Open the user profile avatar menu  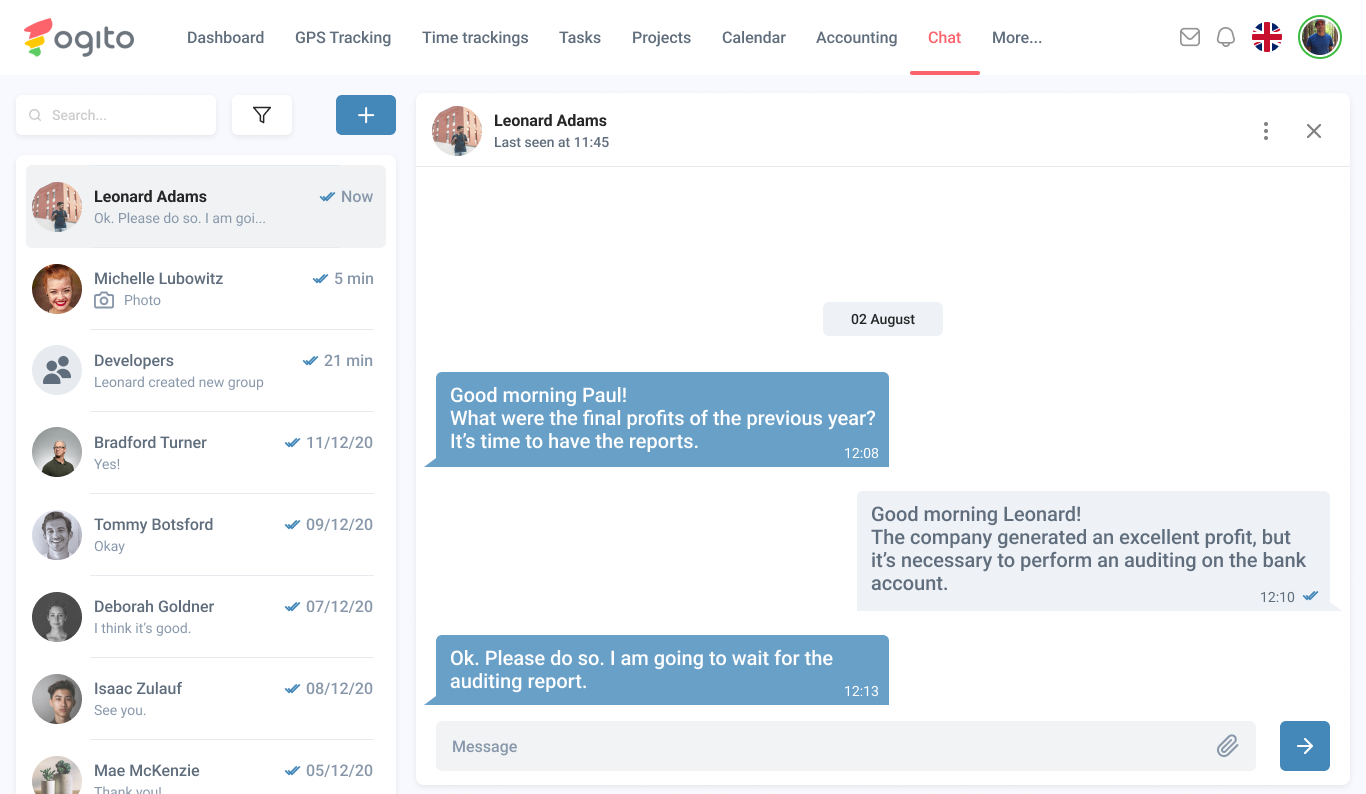(1319, 37)
